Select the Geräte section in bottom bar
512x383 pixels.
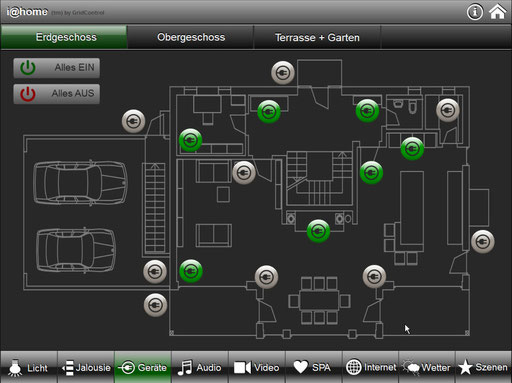tap(143, 367)
